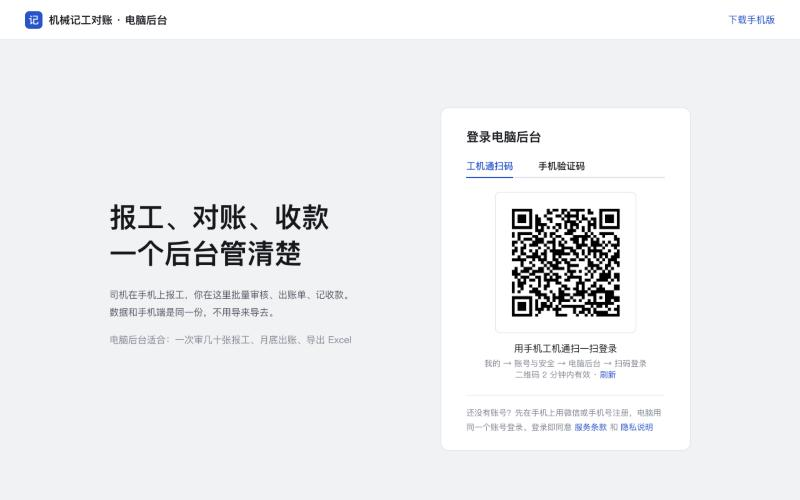
Task: Click the text 数据和手机端是同一份
Action: pos(156,312)
